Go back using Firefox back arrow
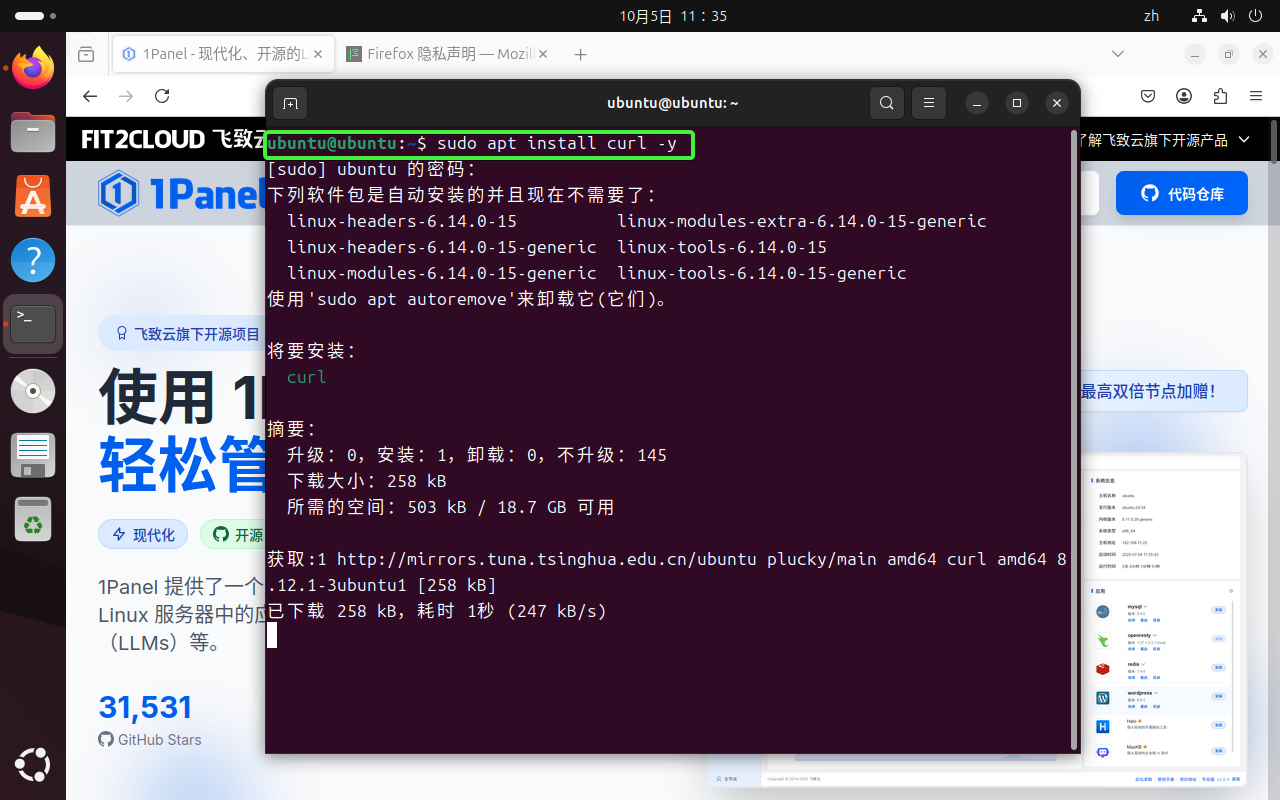 [90, 96]
